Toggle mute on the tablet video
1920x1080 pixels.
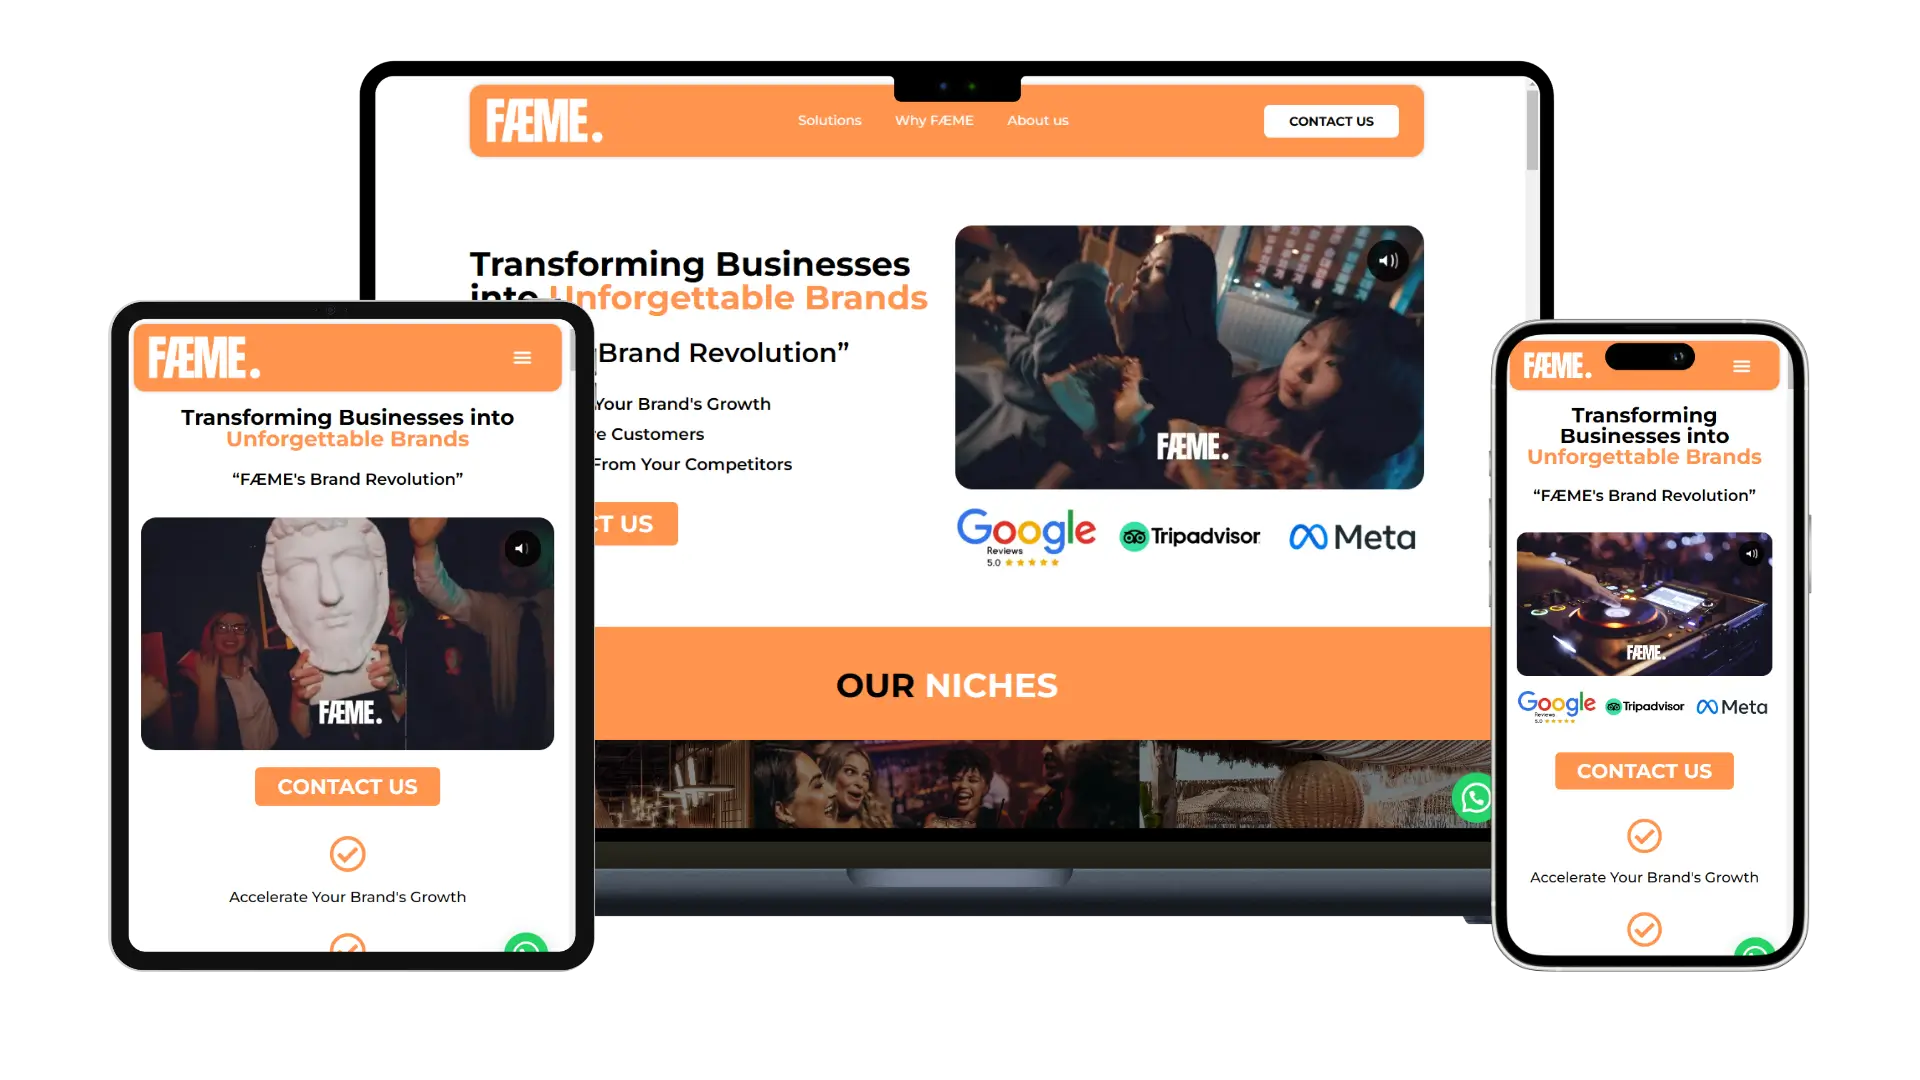click(x=521, y=549)
